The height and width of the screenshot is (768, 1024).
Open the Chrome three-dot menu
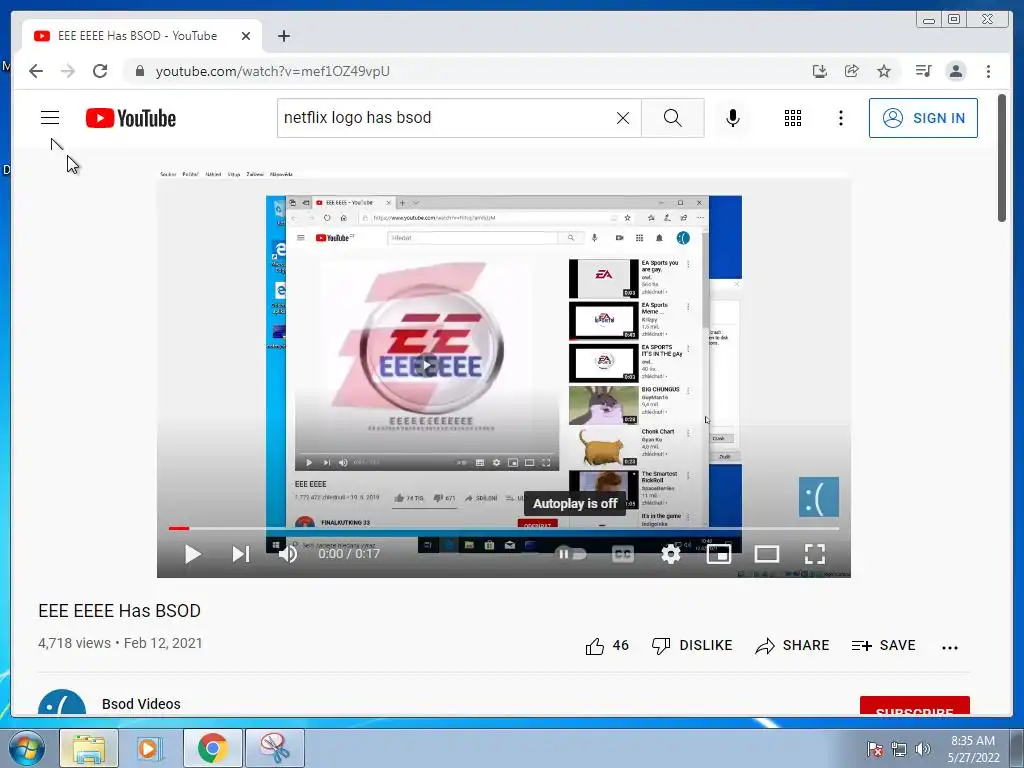coord(988,71)
